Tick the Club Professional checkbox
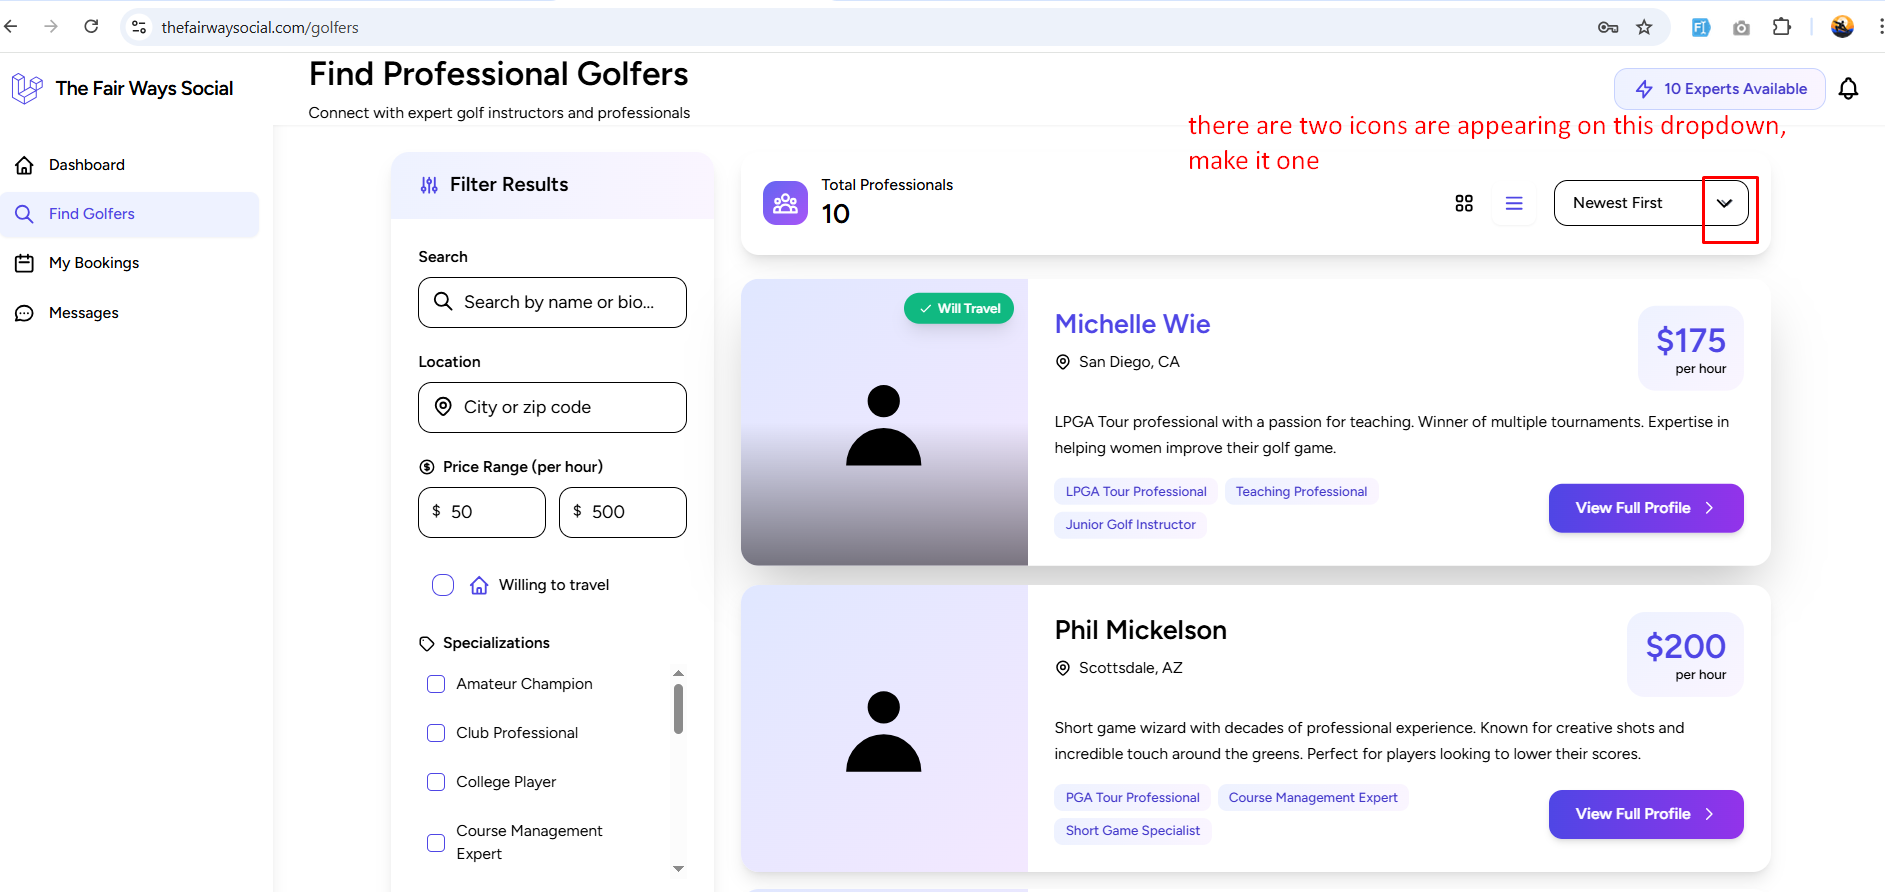Image resolution: width=1885 pixels, height=892 pixels. (436, 733)
